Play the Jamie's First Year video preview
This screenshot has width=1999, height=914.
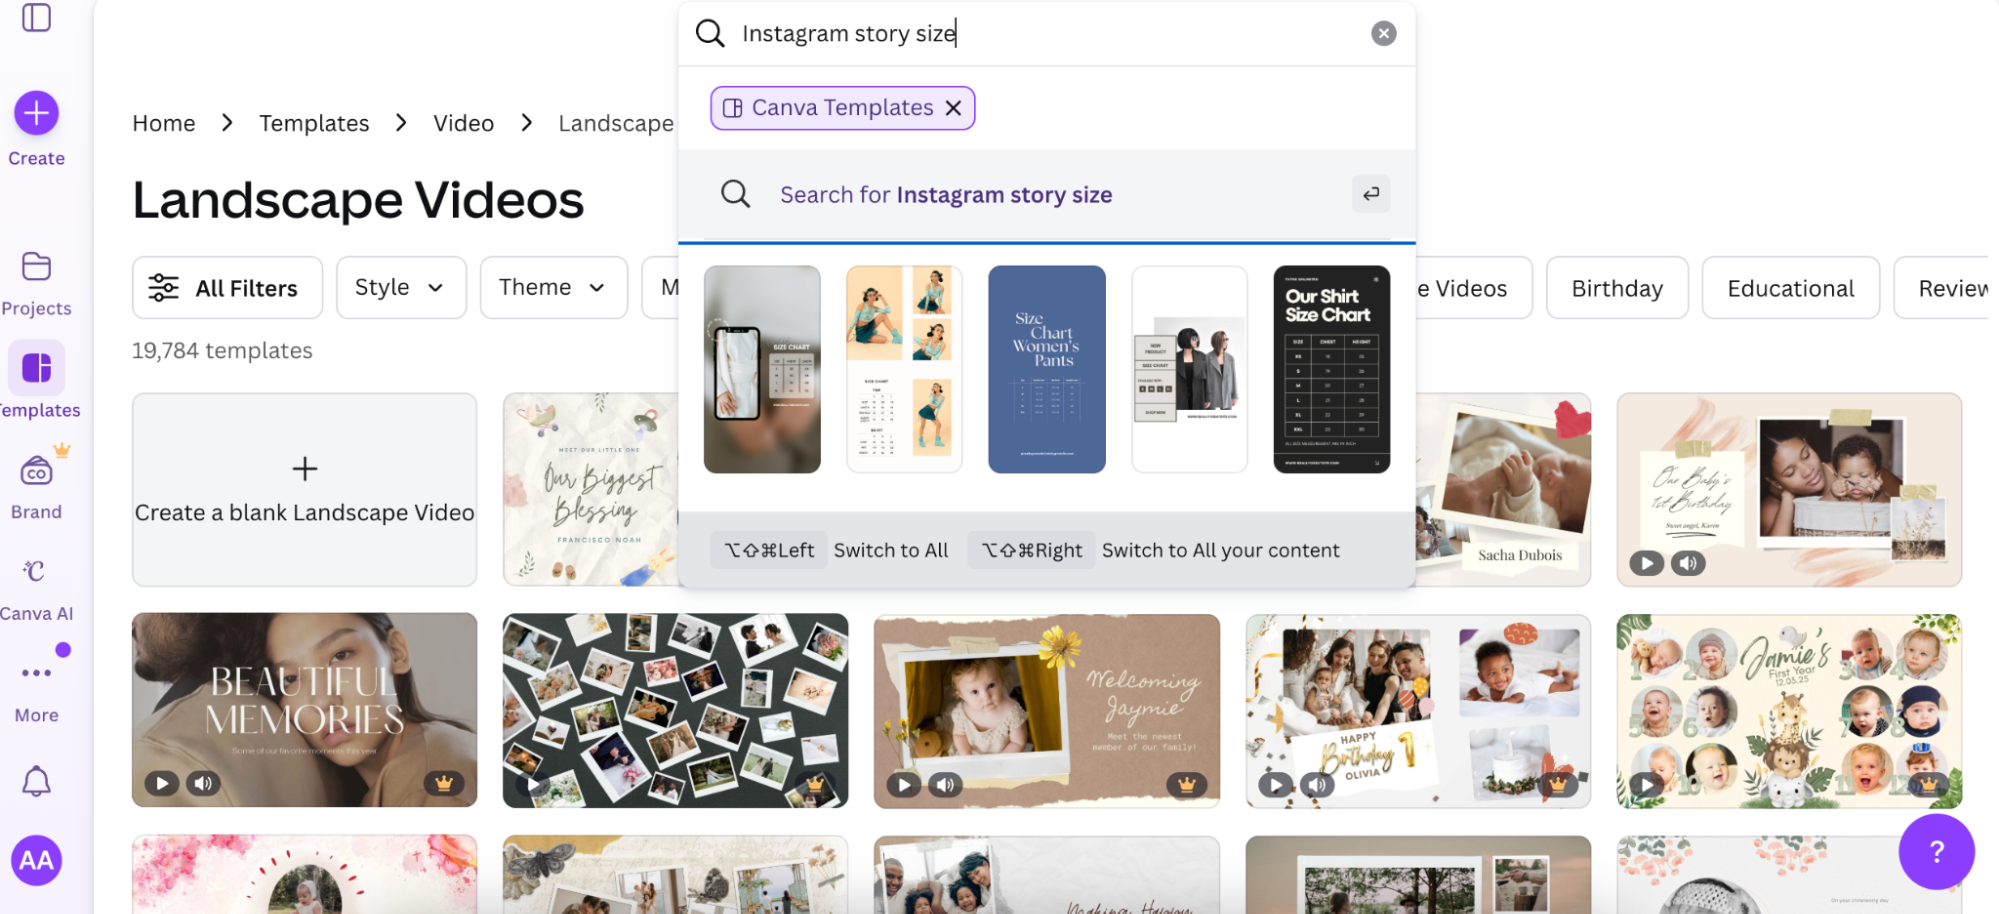[1646, 784]
